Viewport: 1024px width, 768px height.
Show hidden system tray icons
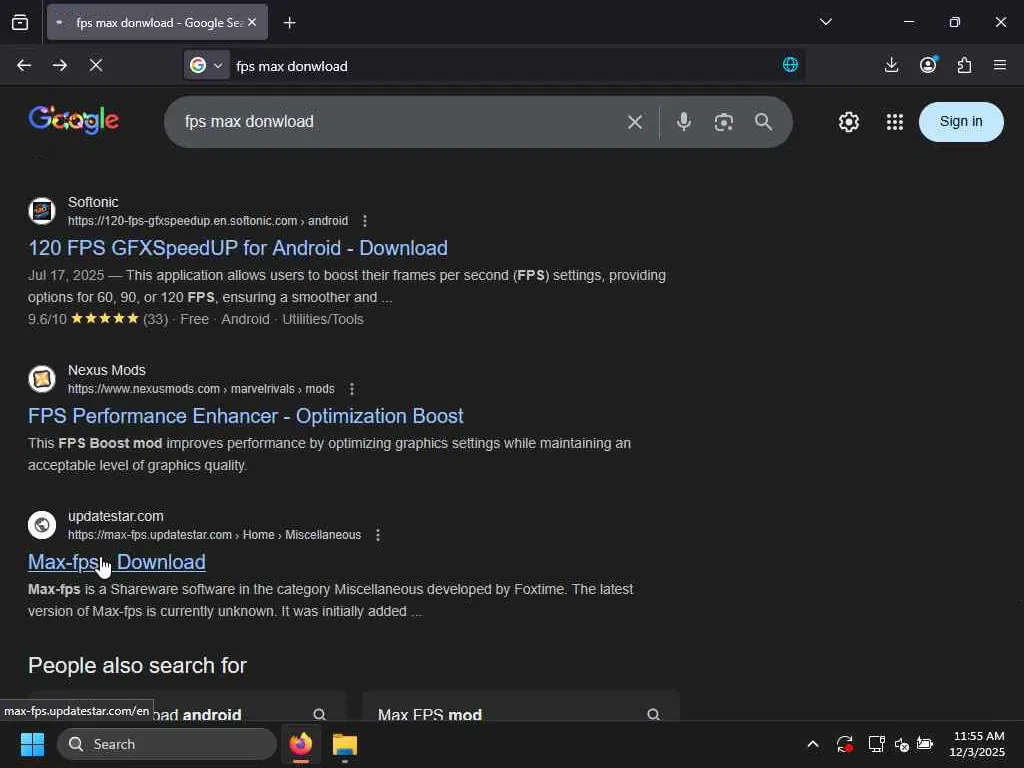point(812,744)
